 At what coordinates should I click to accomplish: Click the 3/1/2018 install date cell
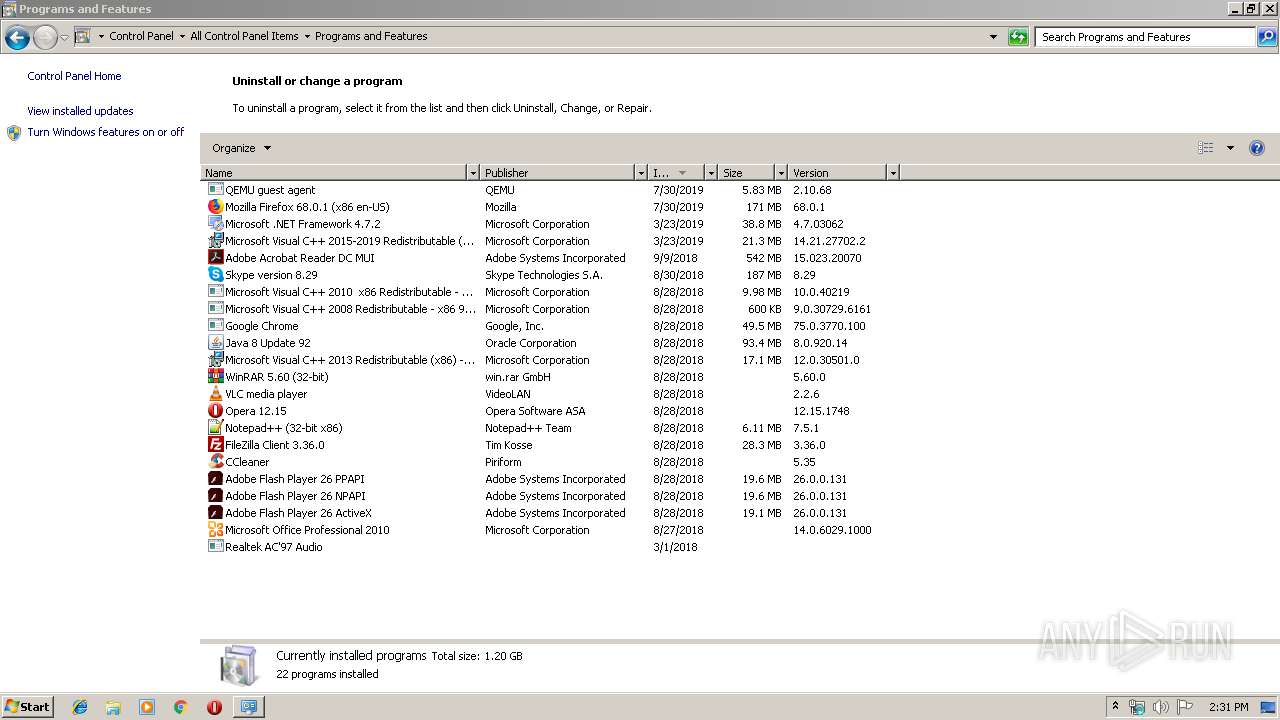pos(675,547)
